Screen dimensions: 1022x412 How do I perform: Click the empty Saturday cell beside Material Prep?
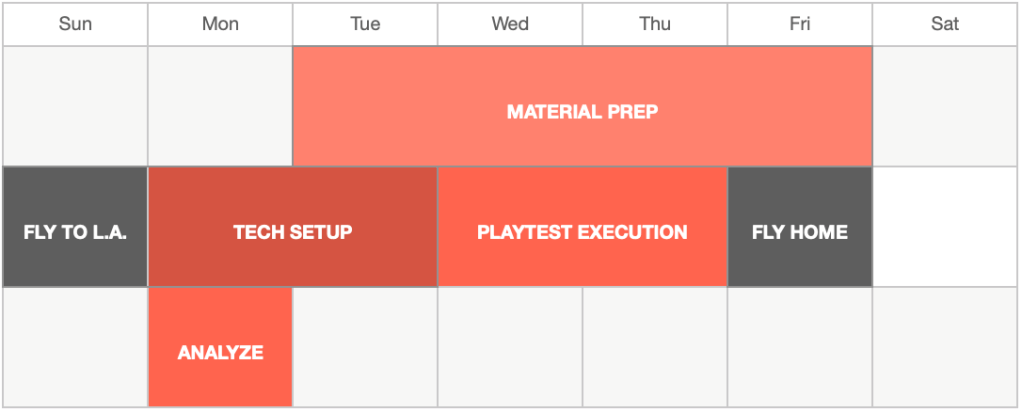coord(945,106)
